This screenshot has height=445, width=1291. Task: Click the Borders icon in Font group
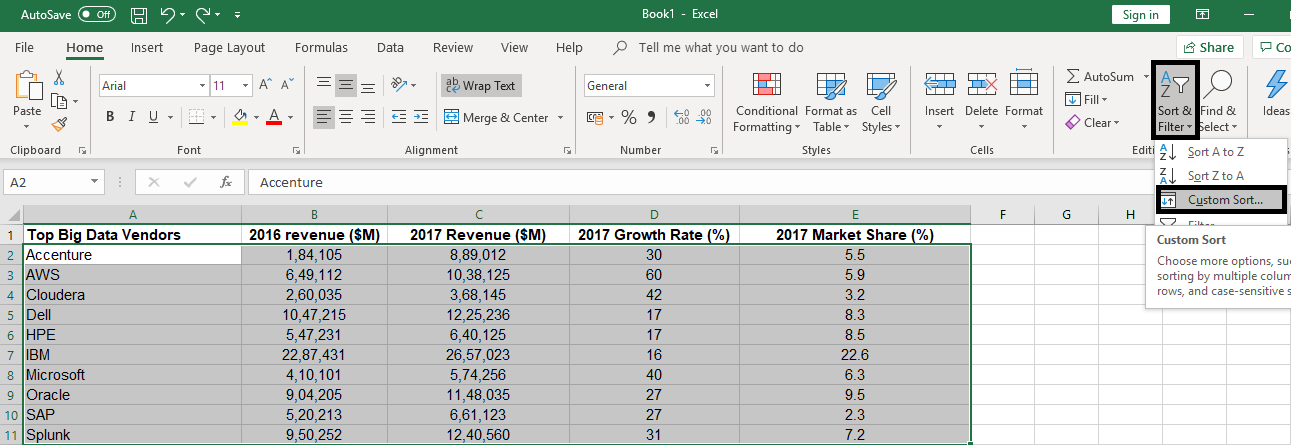point(196,117)
